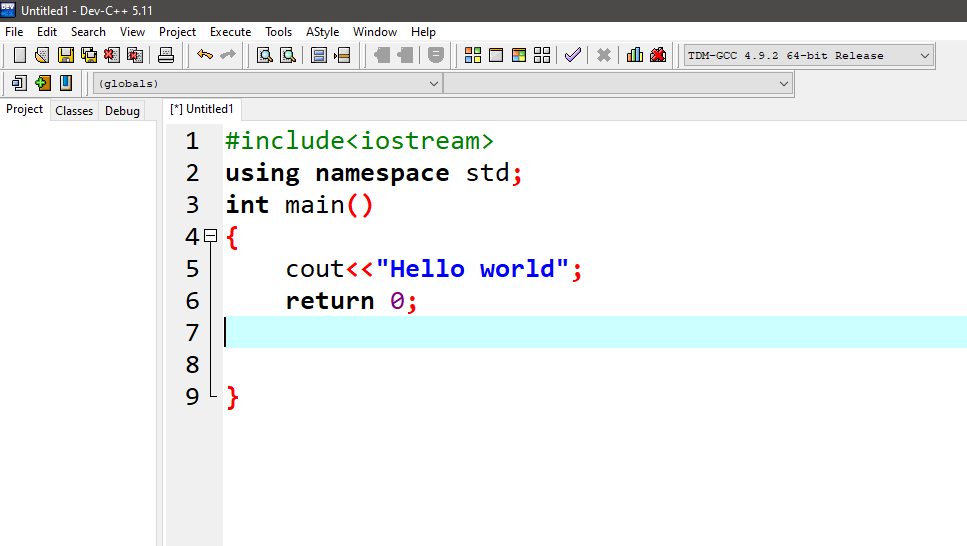
Task: Click the opening brace on line 4
Action: point(232,237)
